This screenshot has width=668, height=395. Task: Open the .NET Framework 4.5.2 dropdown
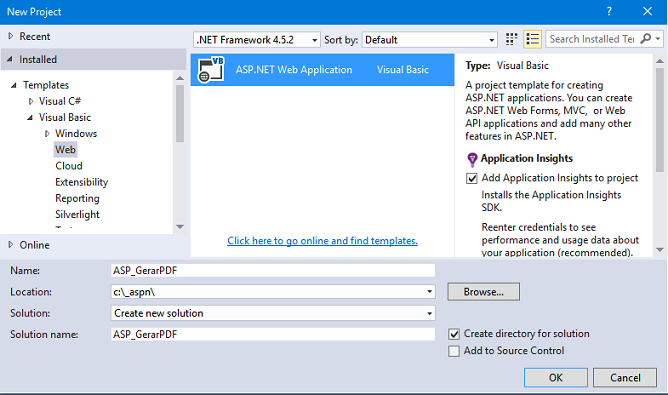(314, 40)
